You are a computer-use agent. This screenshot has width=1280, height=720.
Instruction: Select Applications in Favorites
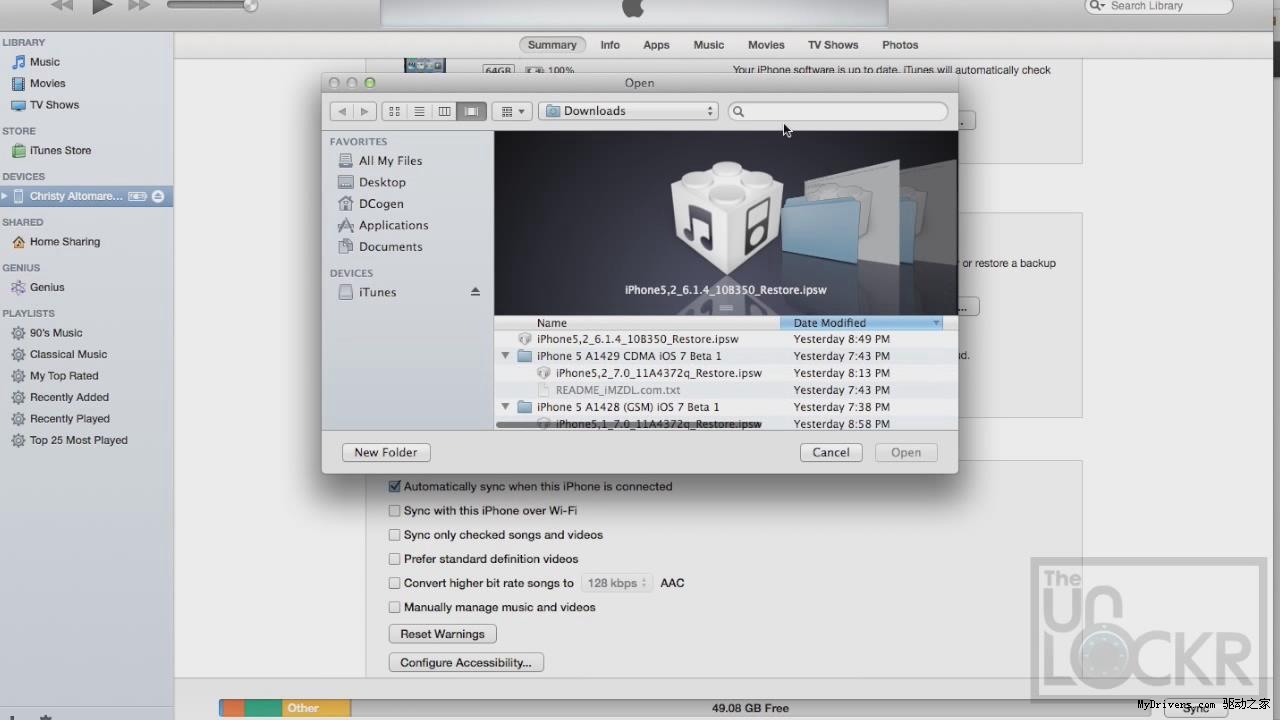click(393, 225)
